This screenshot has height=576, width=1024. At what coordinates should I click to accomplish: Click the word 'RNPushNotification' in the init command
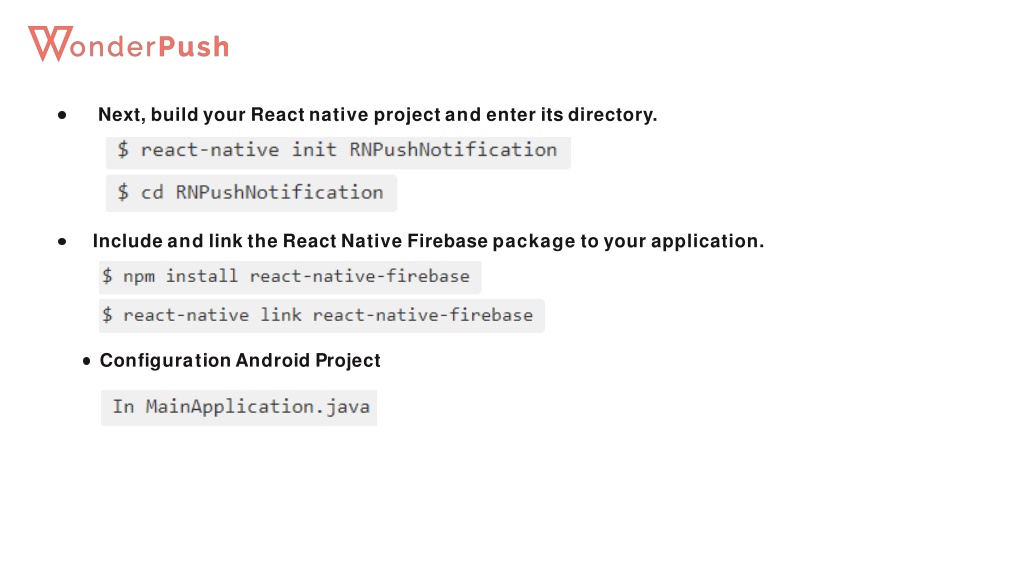453,150
